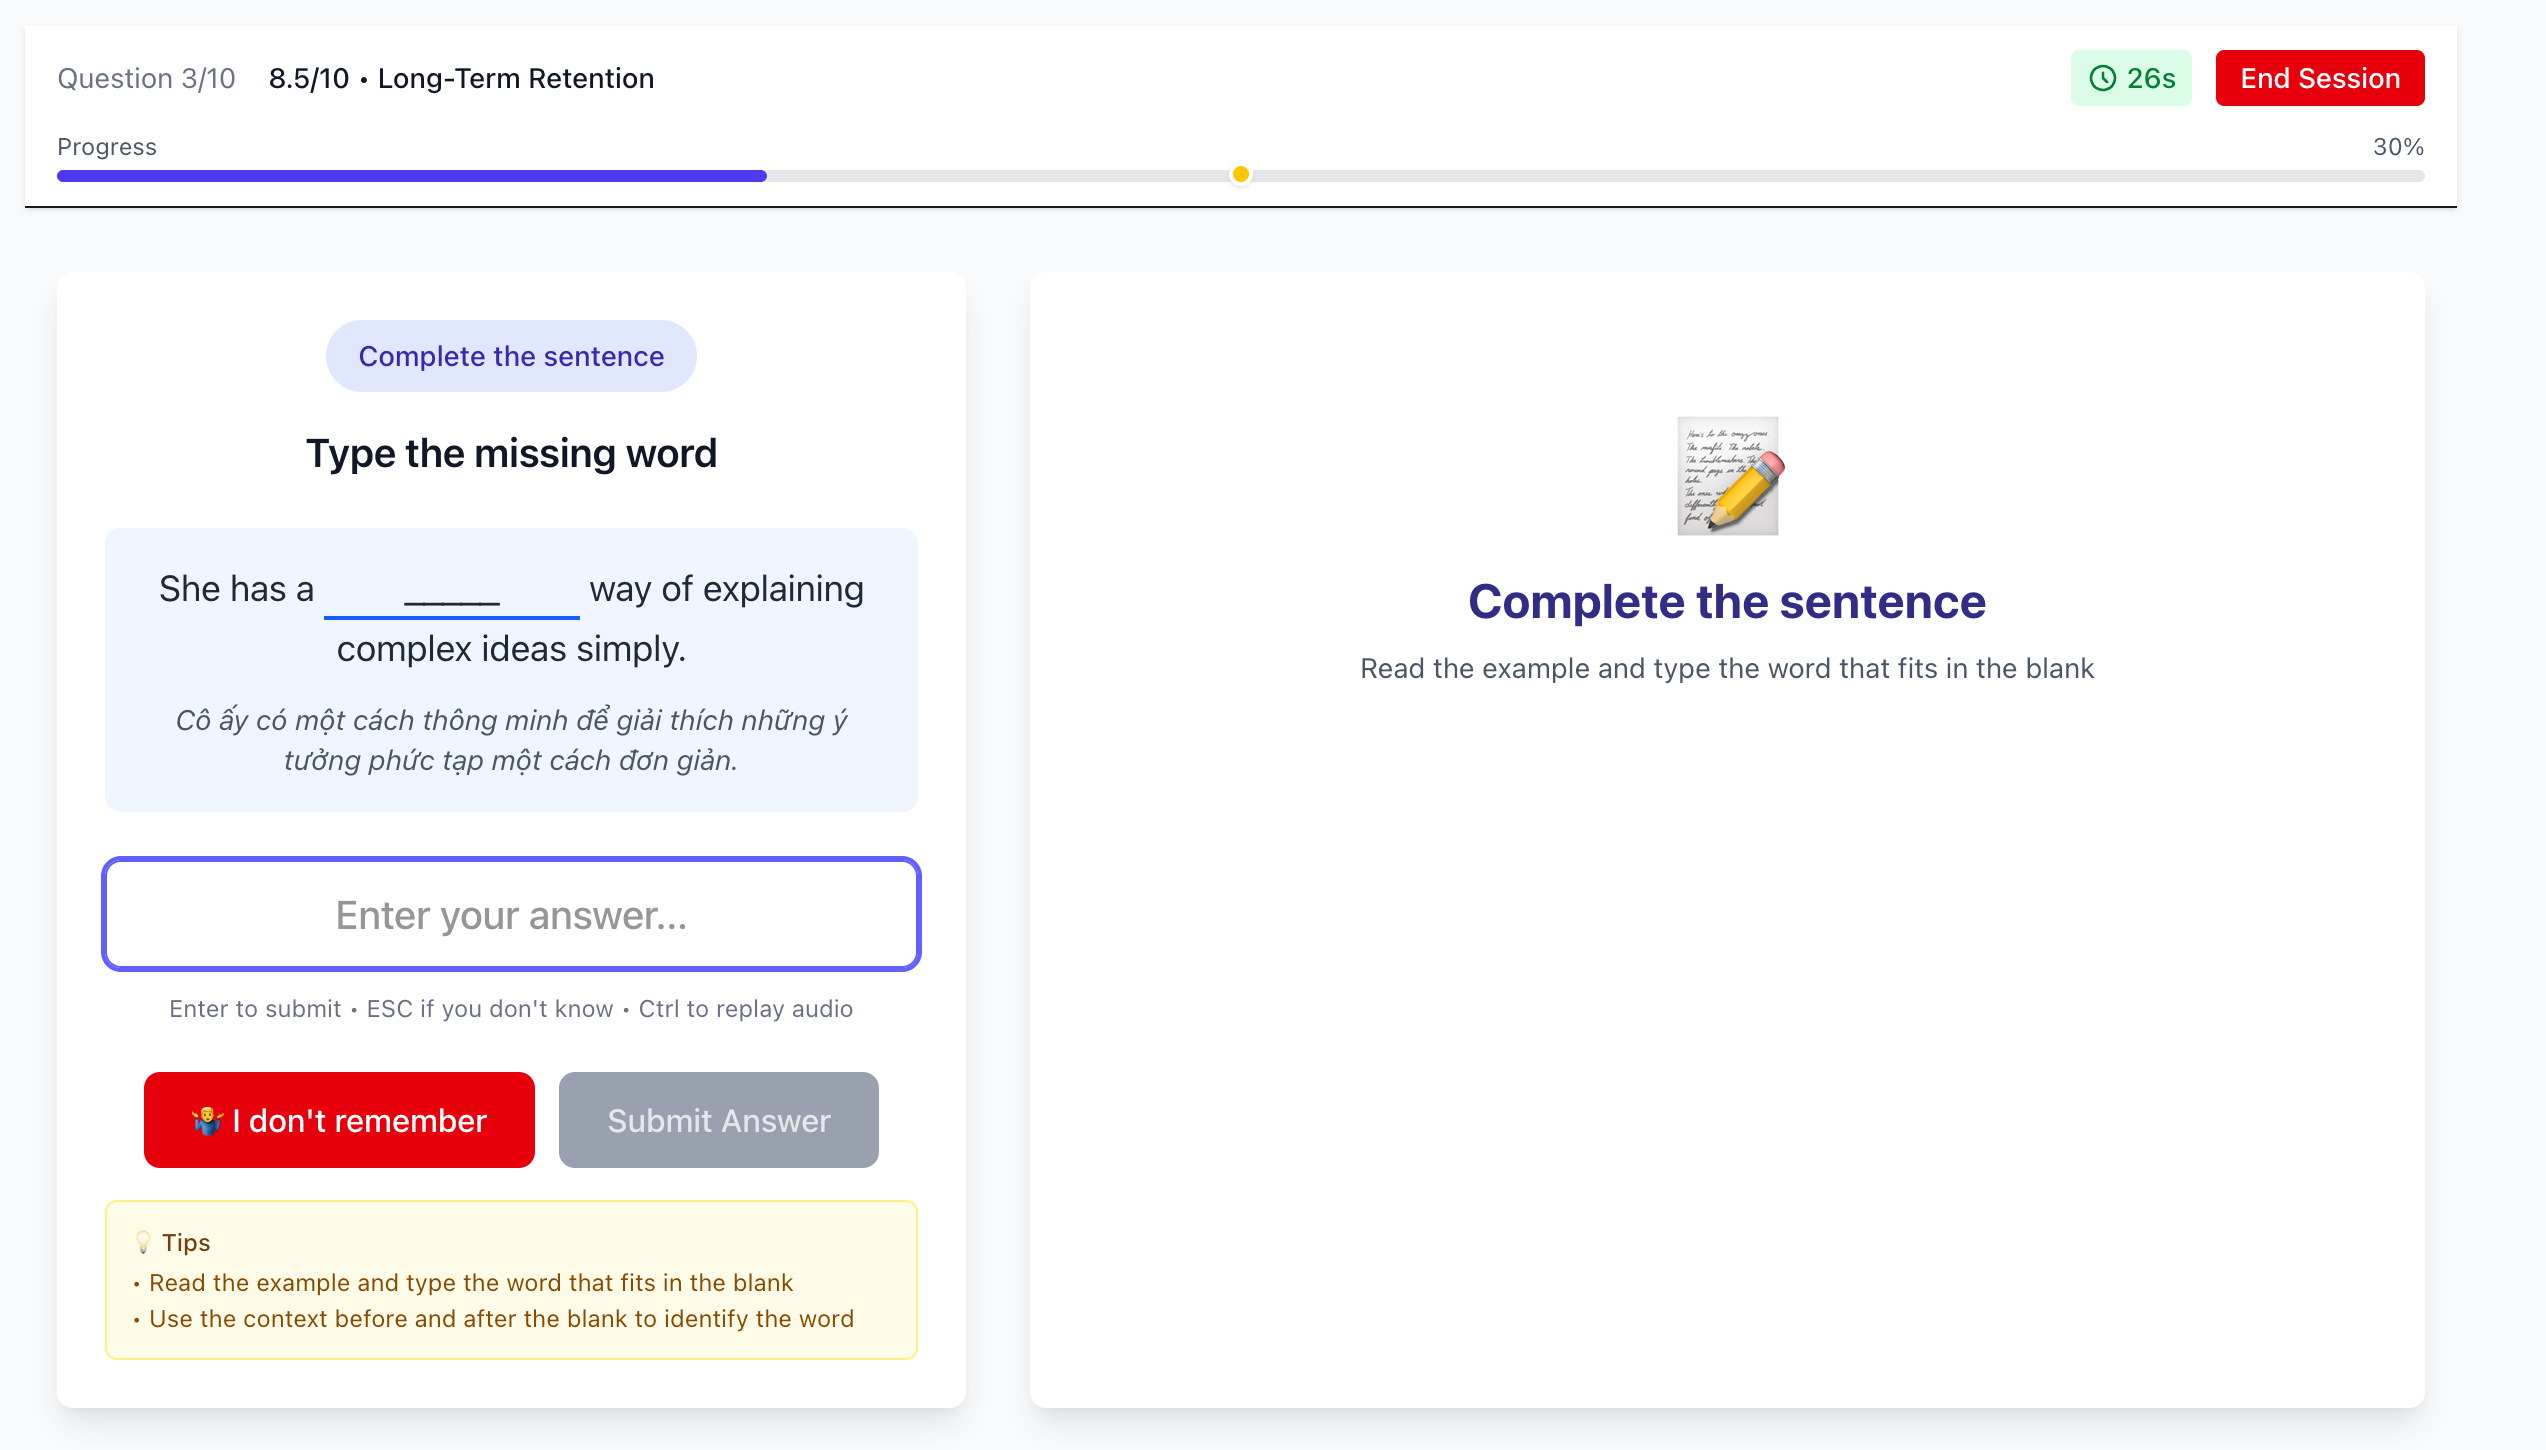Screen dimensions: 2546x1450
Task: Click the I don't remember button
Action: (339, 1120)
